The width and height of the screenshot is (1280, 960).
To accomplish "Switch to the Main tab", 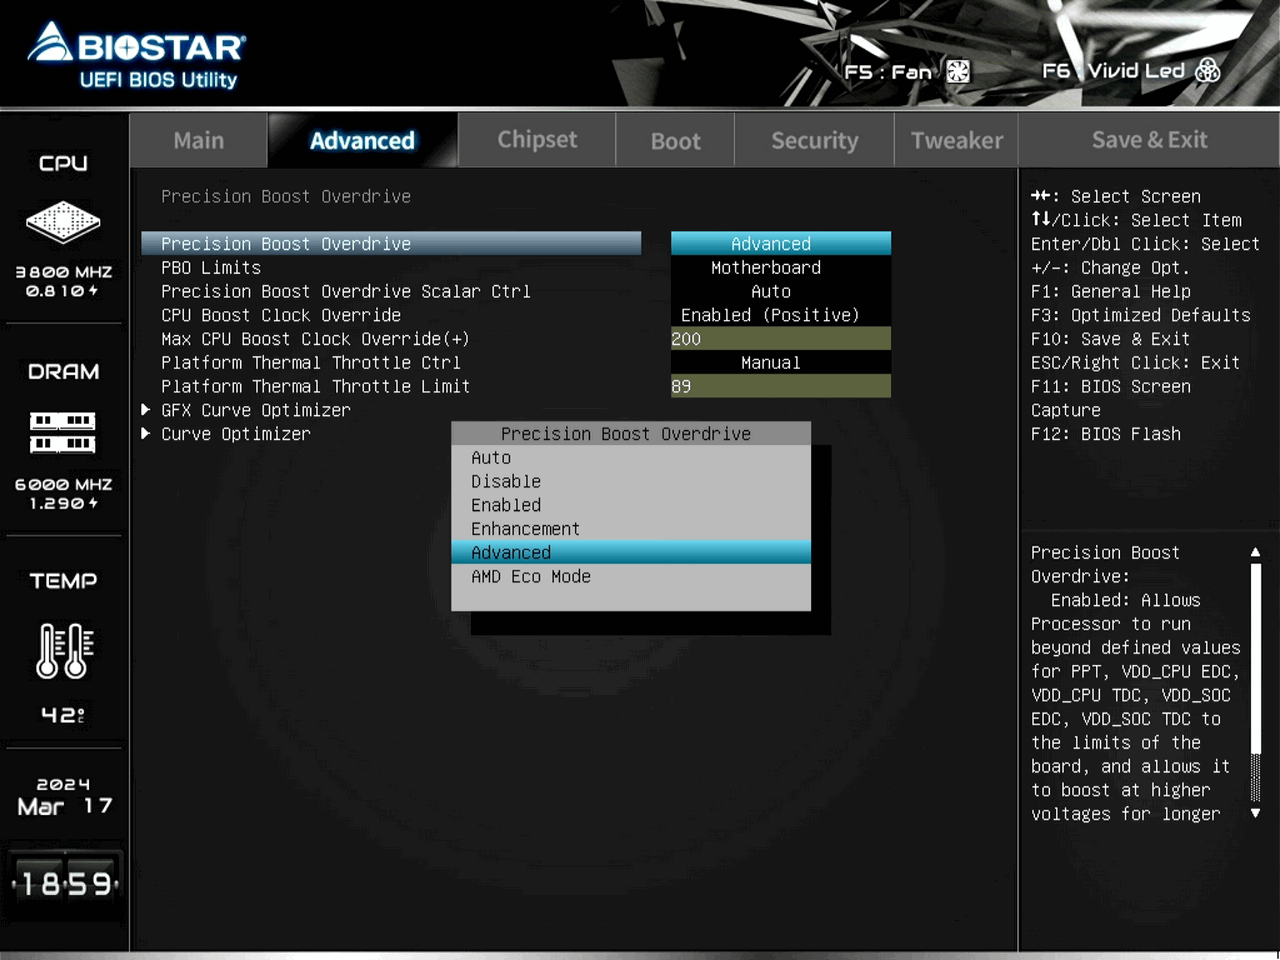I will point(198,140).
